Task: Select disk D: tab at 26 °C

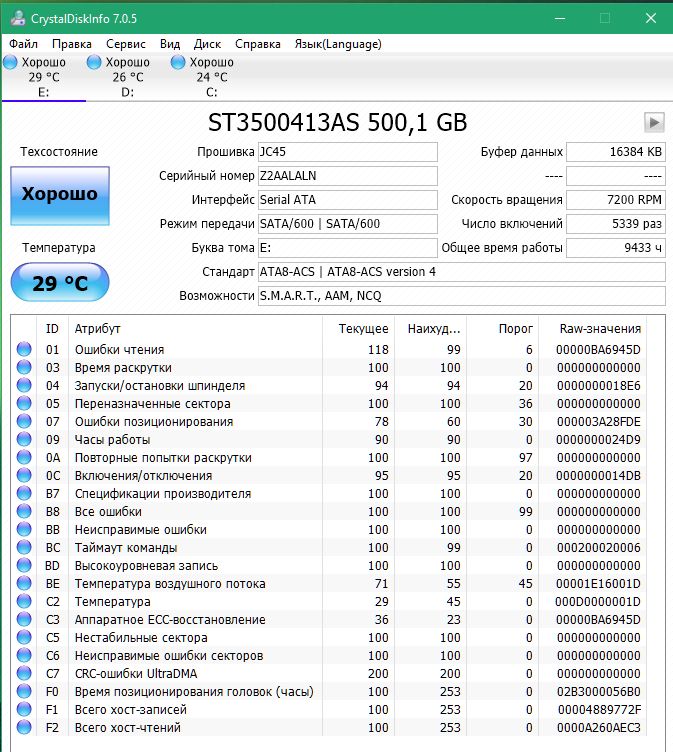Action: (128, 77)
